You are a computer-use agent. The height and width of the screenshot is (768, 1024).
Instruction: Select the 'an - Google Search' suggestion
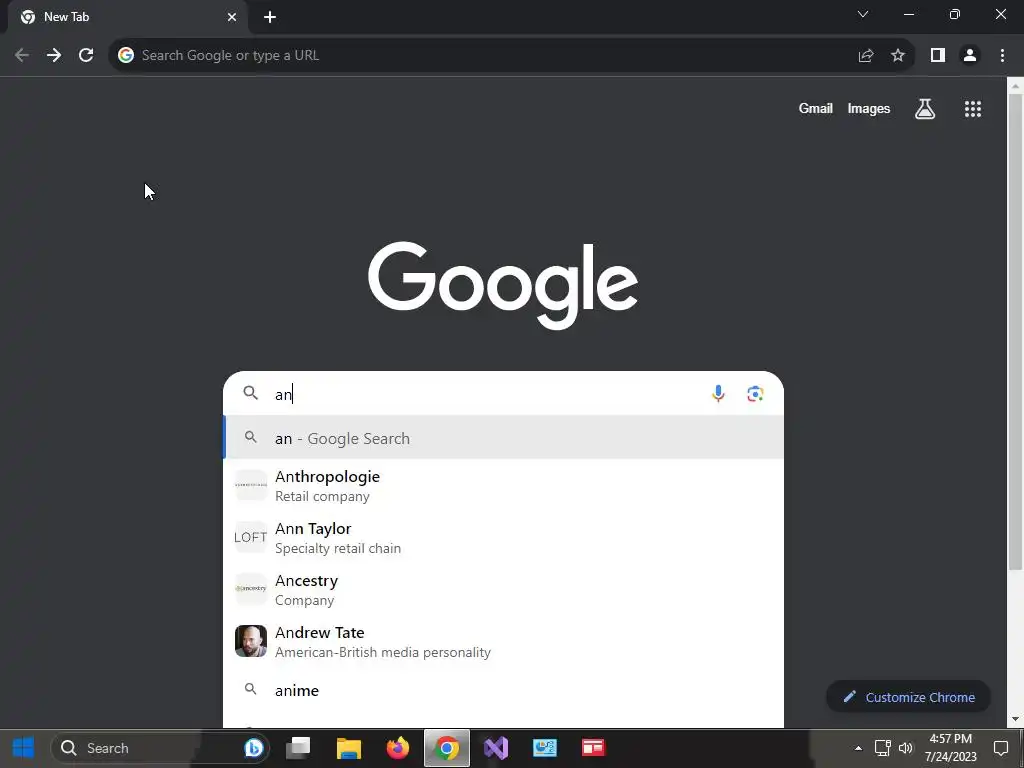pyautogui.click(x=504, y=438)
